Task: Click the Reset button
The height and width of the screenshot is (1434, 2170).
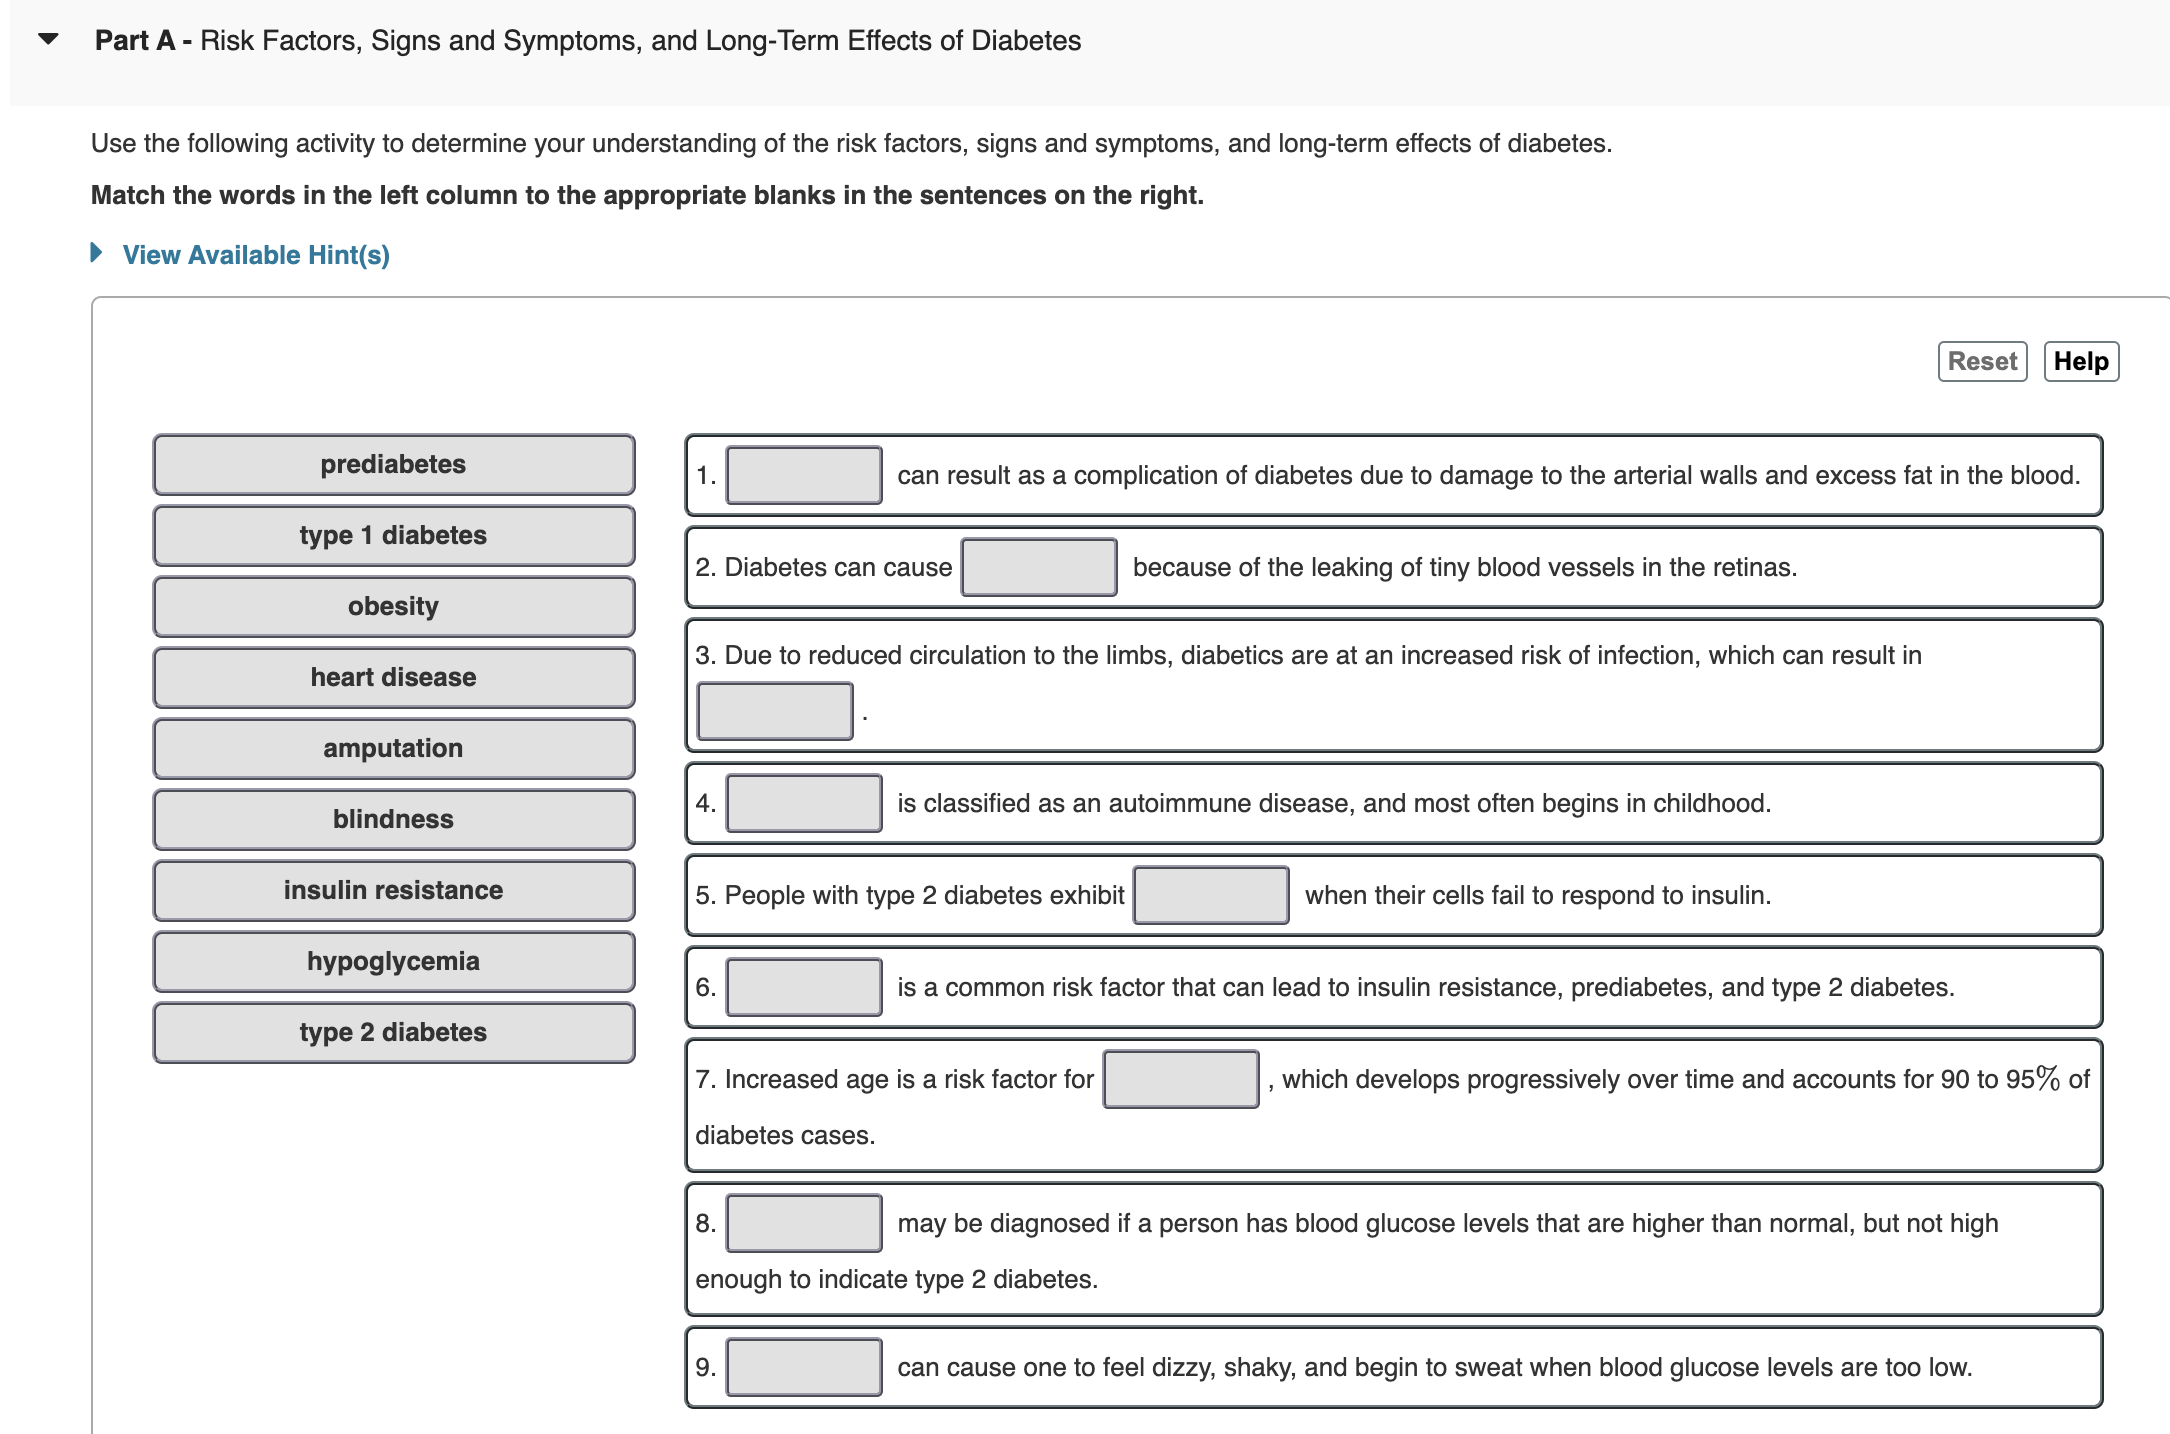Action: point(1981,361)
